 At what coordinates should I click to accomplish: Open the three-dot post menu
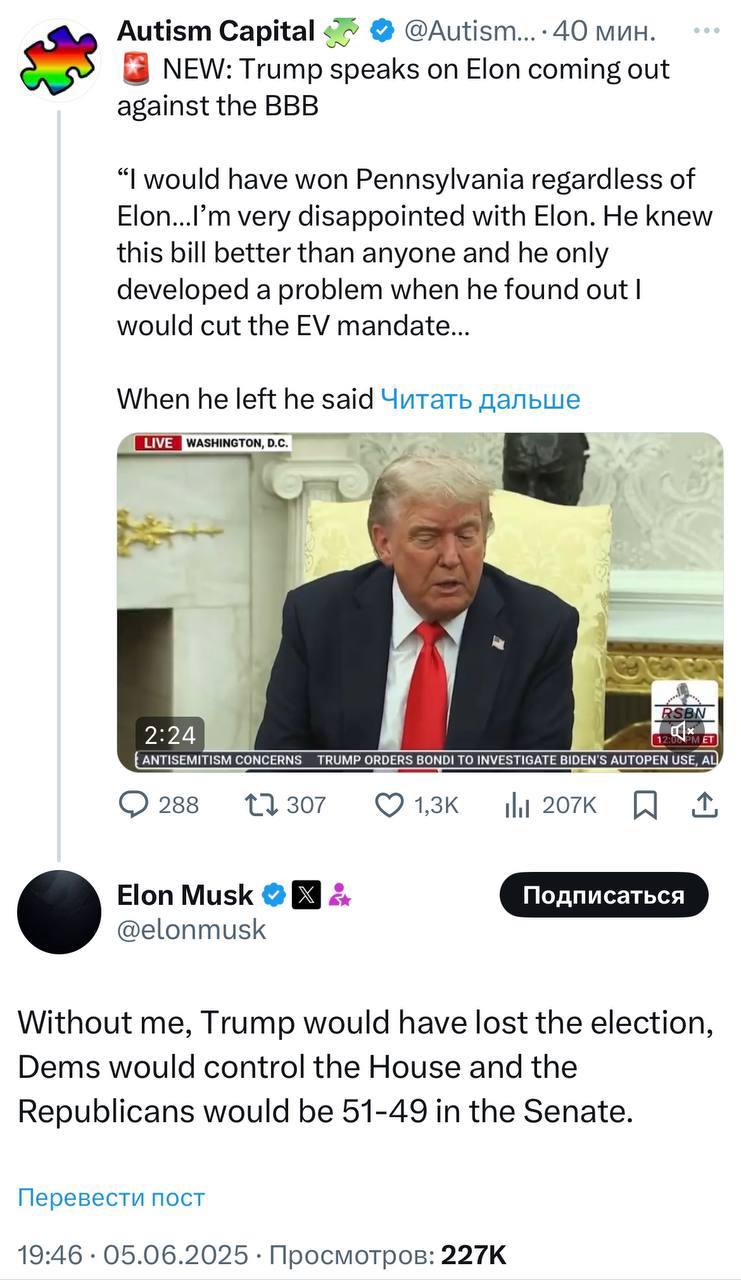[706, 30]
